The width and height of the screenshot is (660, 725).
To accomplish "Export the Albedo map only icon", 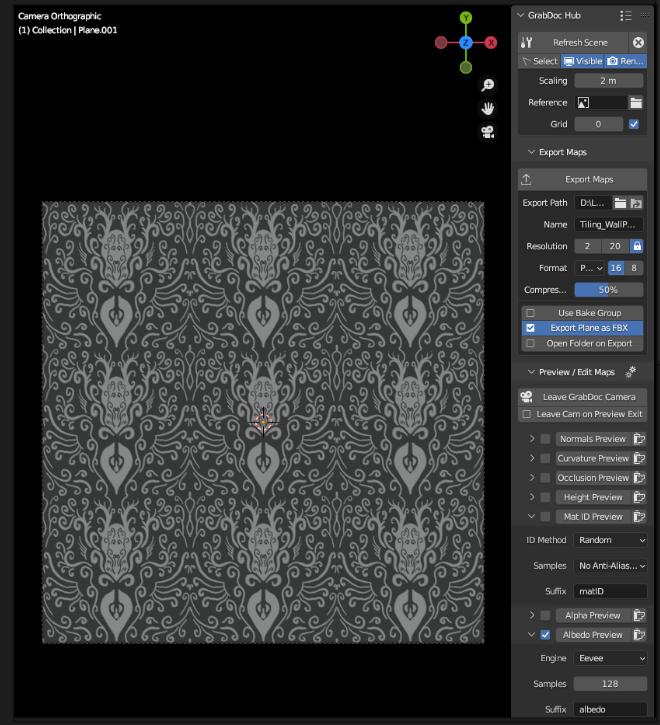I will click(x=639, y=635).
